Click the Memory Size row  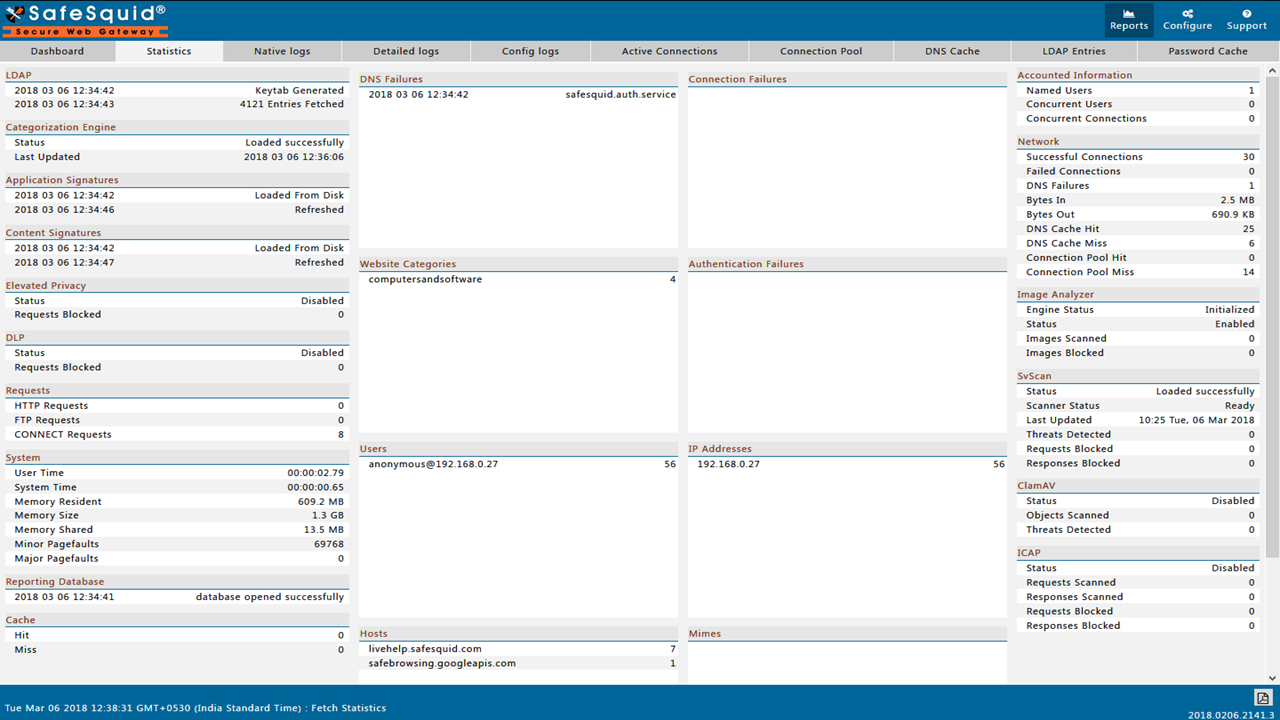(177, 516)
